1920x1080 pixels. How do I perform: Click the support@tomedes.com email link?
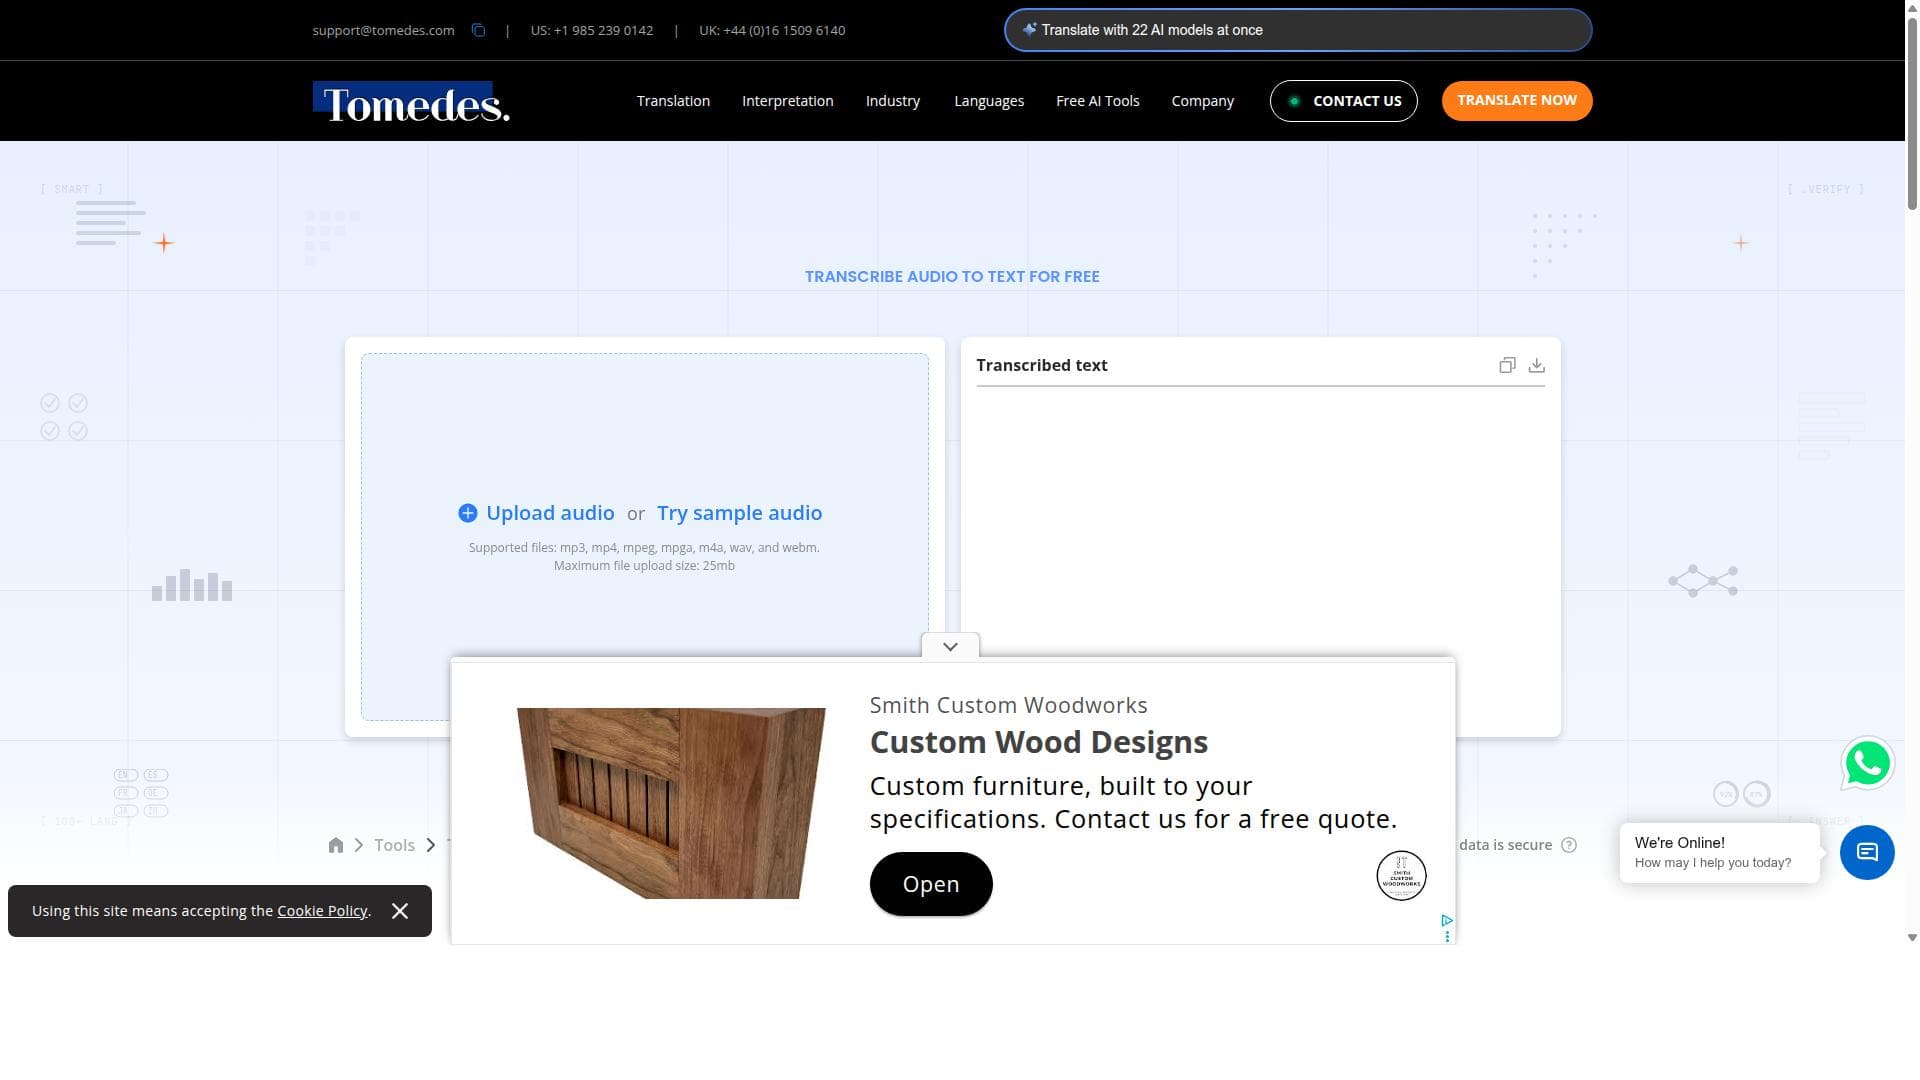coord(383,30)
